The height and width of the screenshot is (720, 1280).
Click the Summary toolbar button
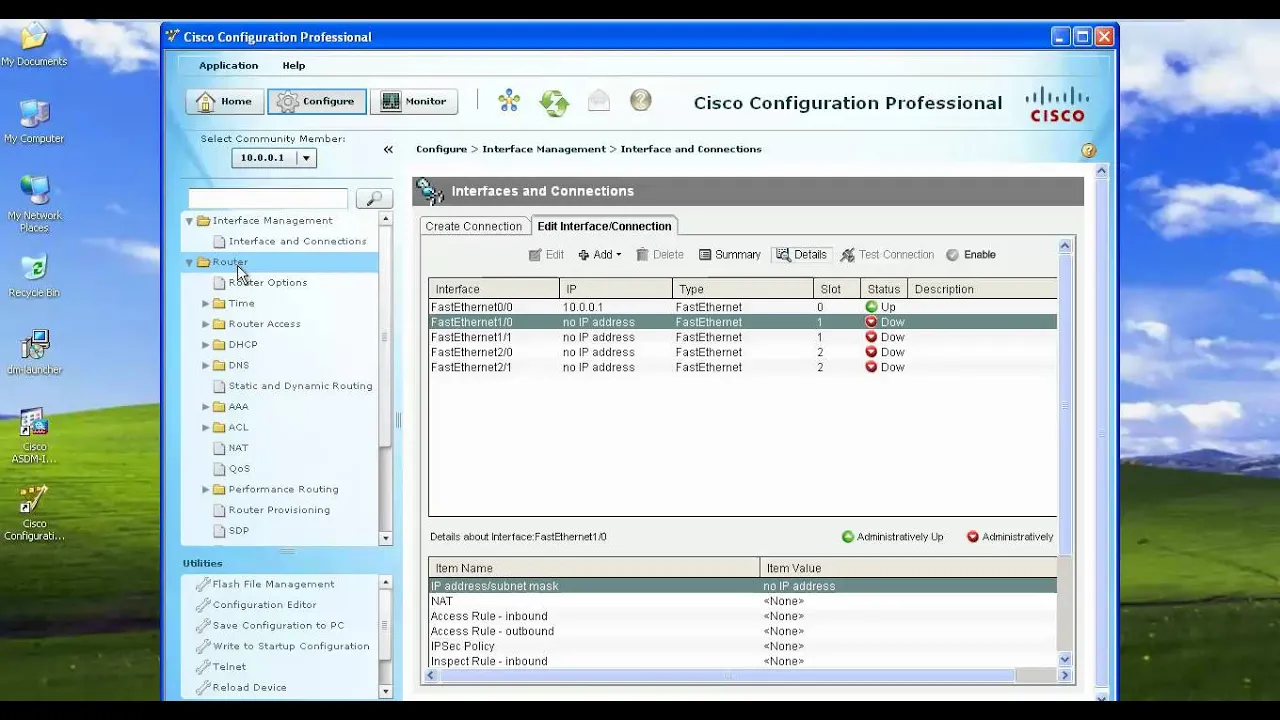(730, 255)
